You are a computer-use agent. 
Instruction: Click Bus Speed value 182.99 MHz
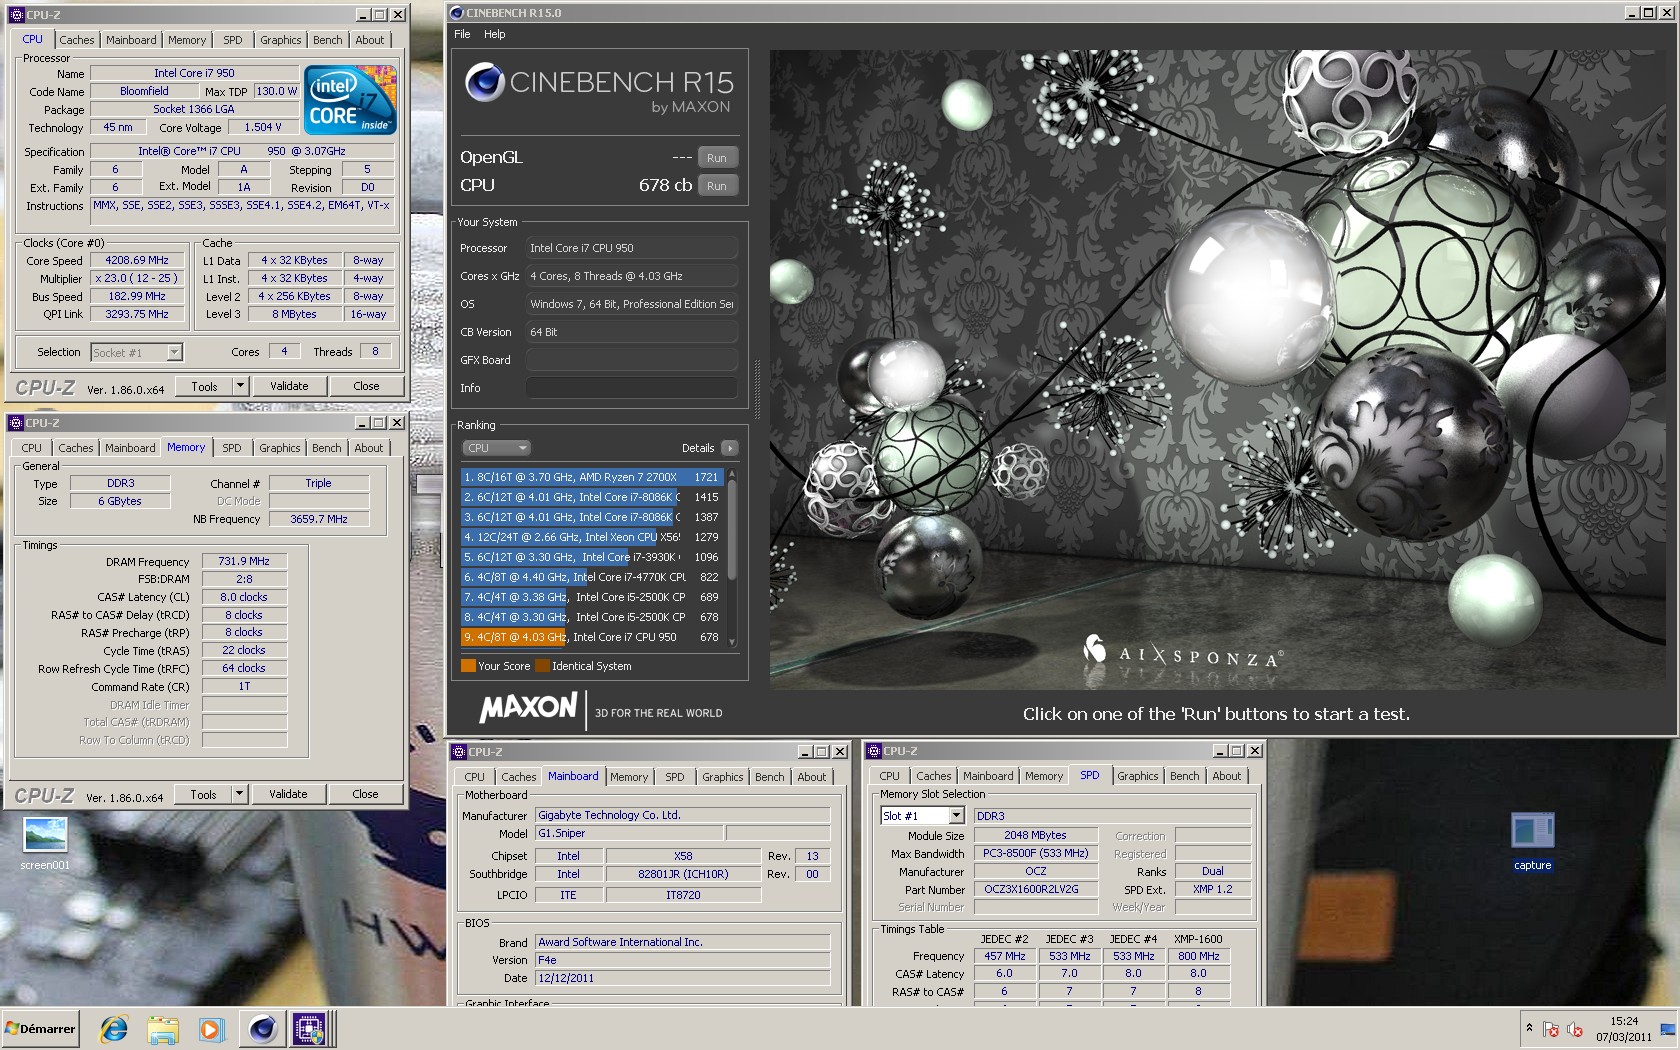tap(137, 296)
